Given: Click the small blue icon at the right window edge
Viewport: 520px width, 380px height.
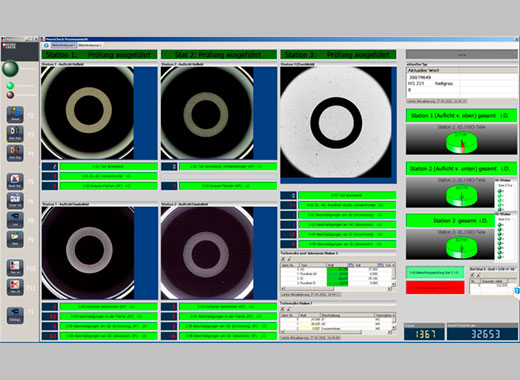Looking at the screenshot, I should 517,291.
